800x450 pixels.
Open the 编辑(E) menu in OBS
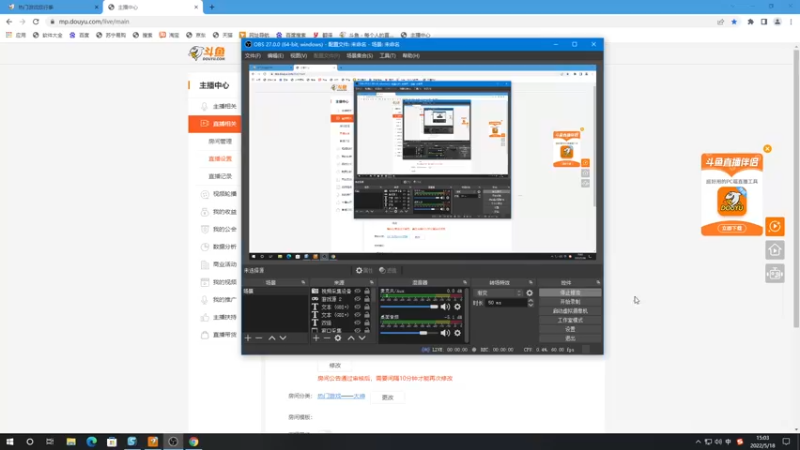pyautogui.click(x=275, y=56)
